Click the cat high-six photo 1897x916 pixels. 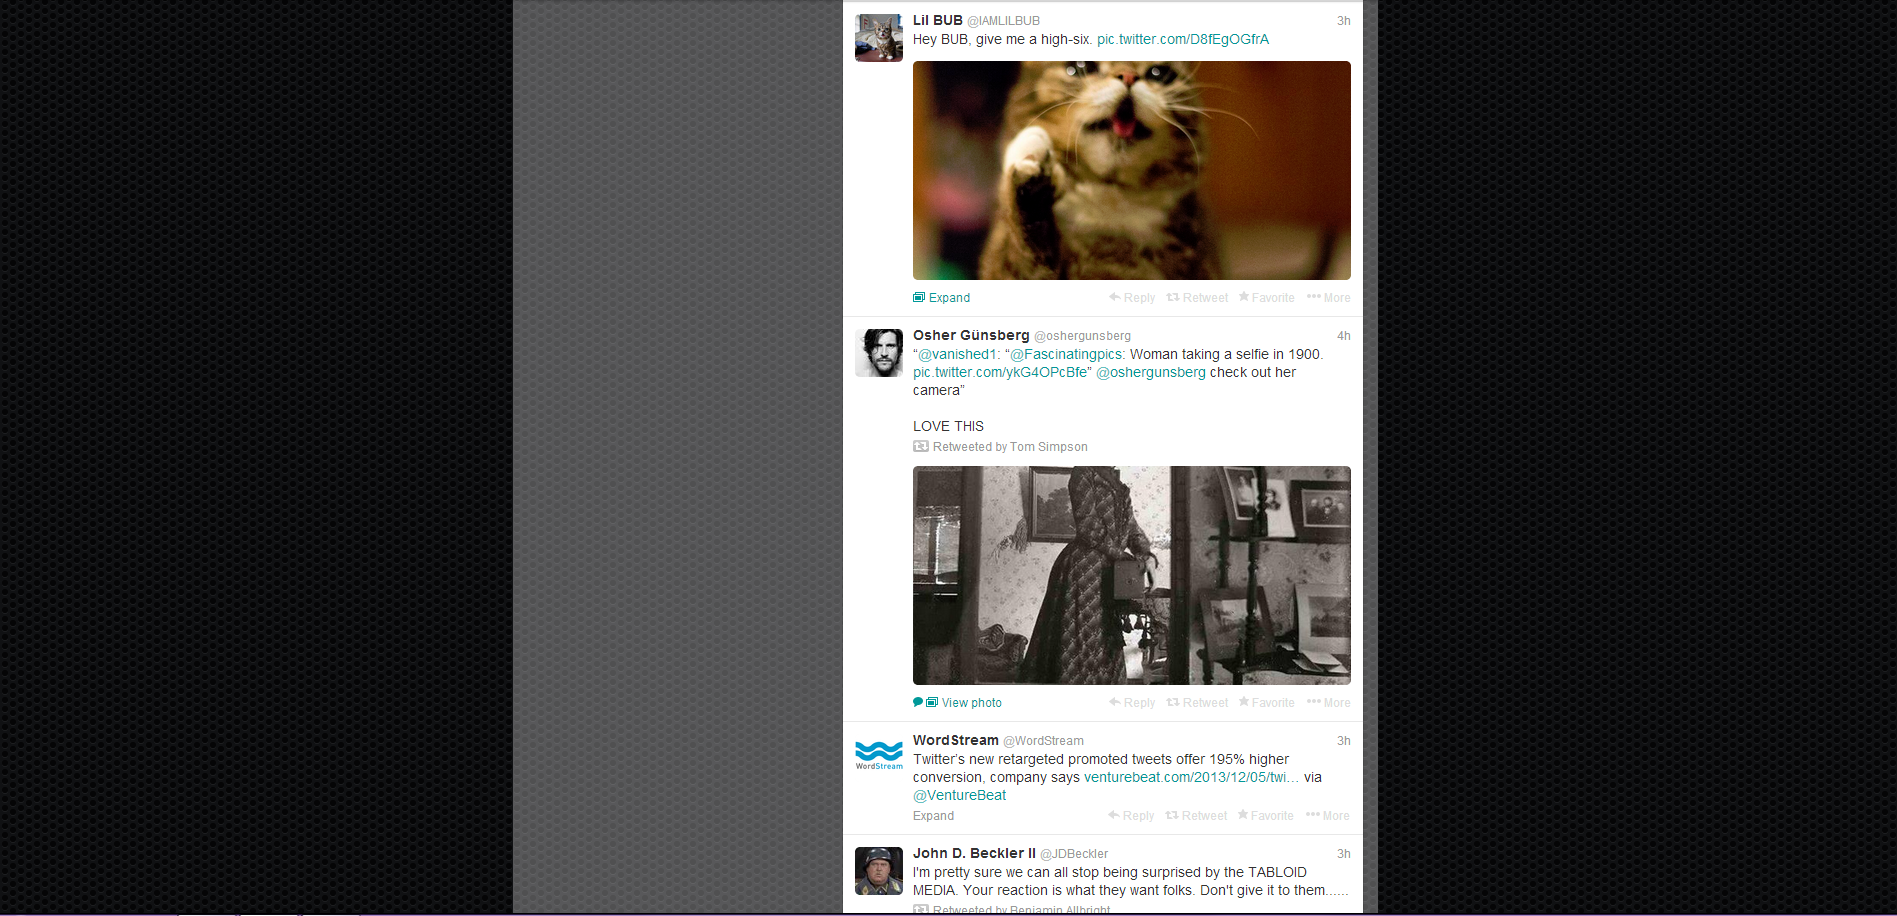(1131, 170)
